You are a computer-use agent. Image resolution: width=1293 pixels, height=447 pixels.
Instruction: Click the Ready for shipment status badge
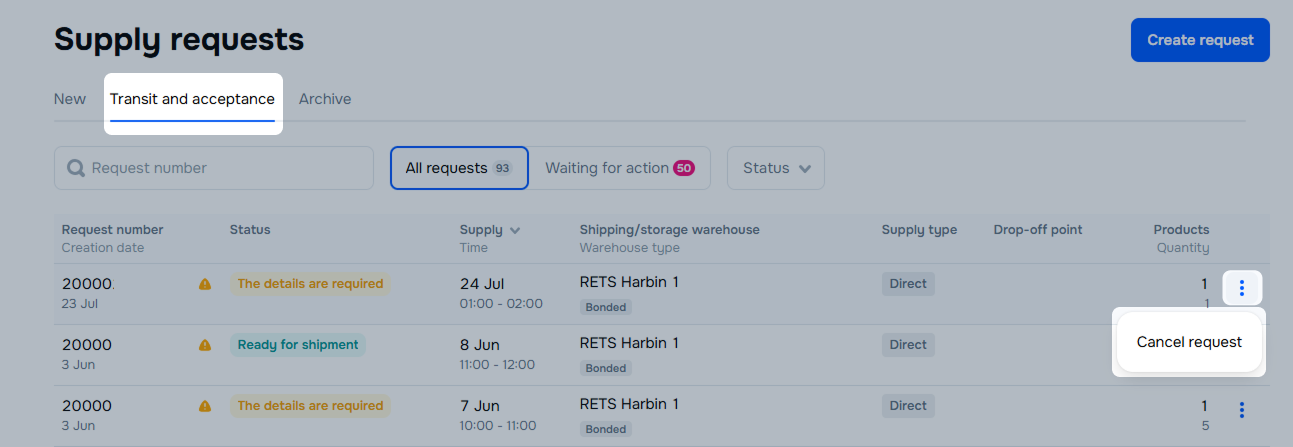pos(298,345)
